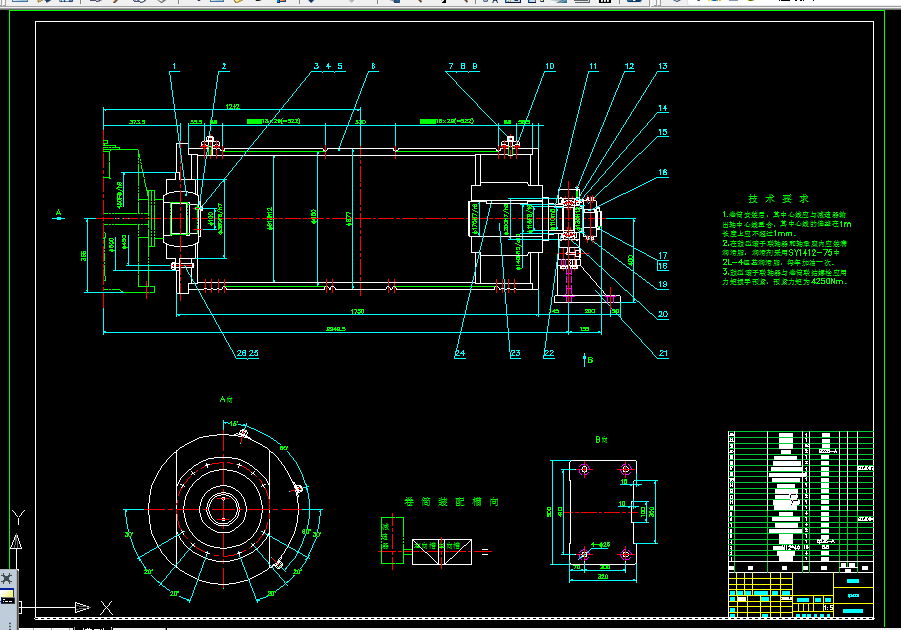The height and width of the screenshot is (630, 901).
Task: Click the yellow window icon in floating palette
Action: pos(7,597)
